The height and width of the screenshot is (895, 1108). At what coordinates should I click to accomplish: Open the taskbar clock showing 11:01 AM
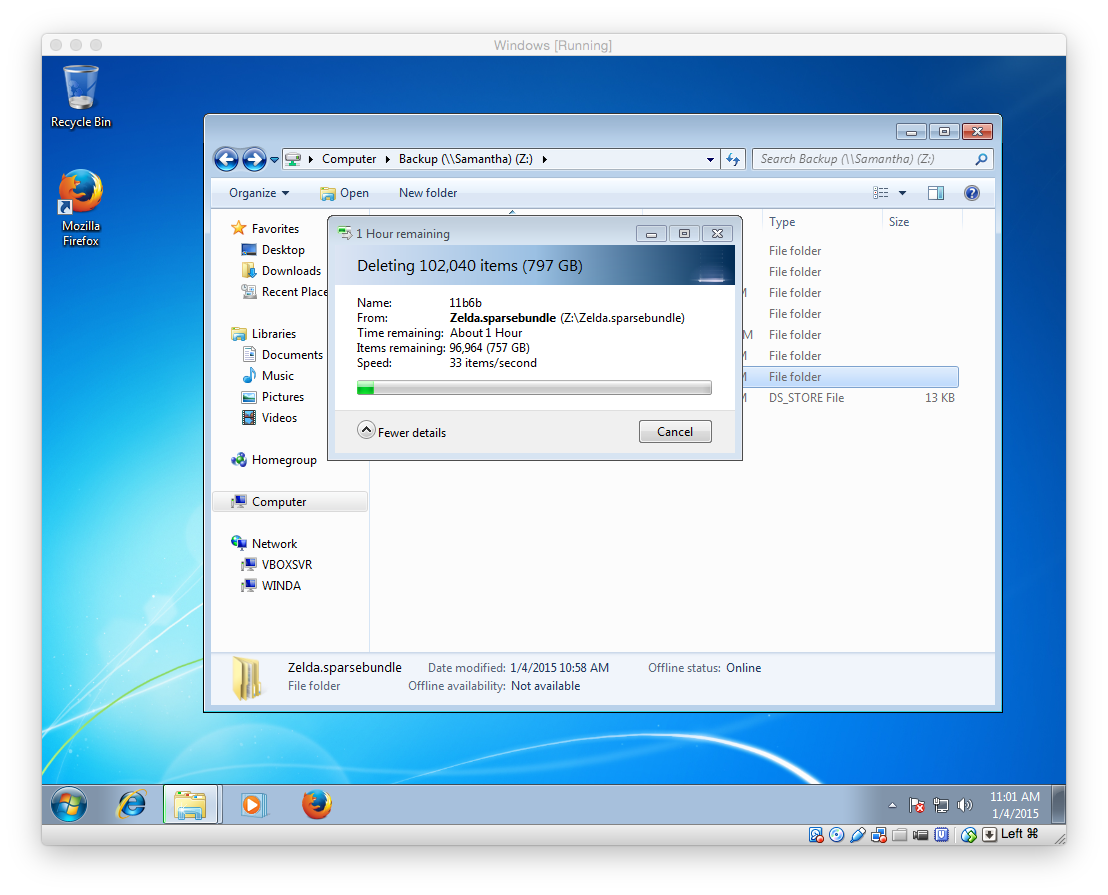(1015, 805)
